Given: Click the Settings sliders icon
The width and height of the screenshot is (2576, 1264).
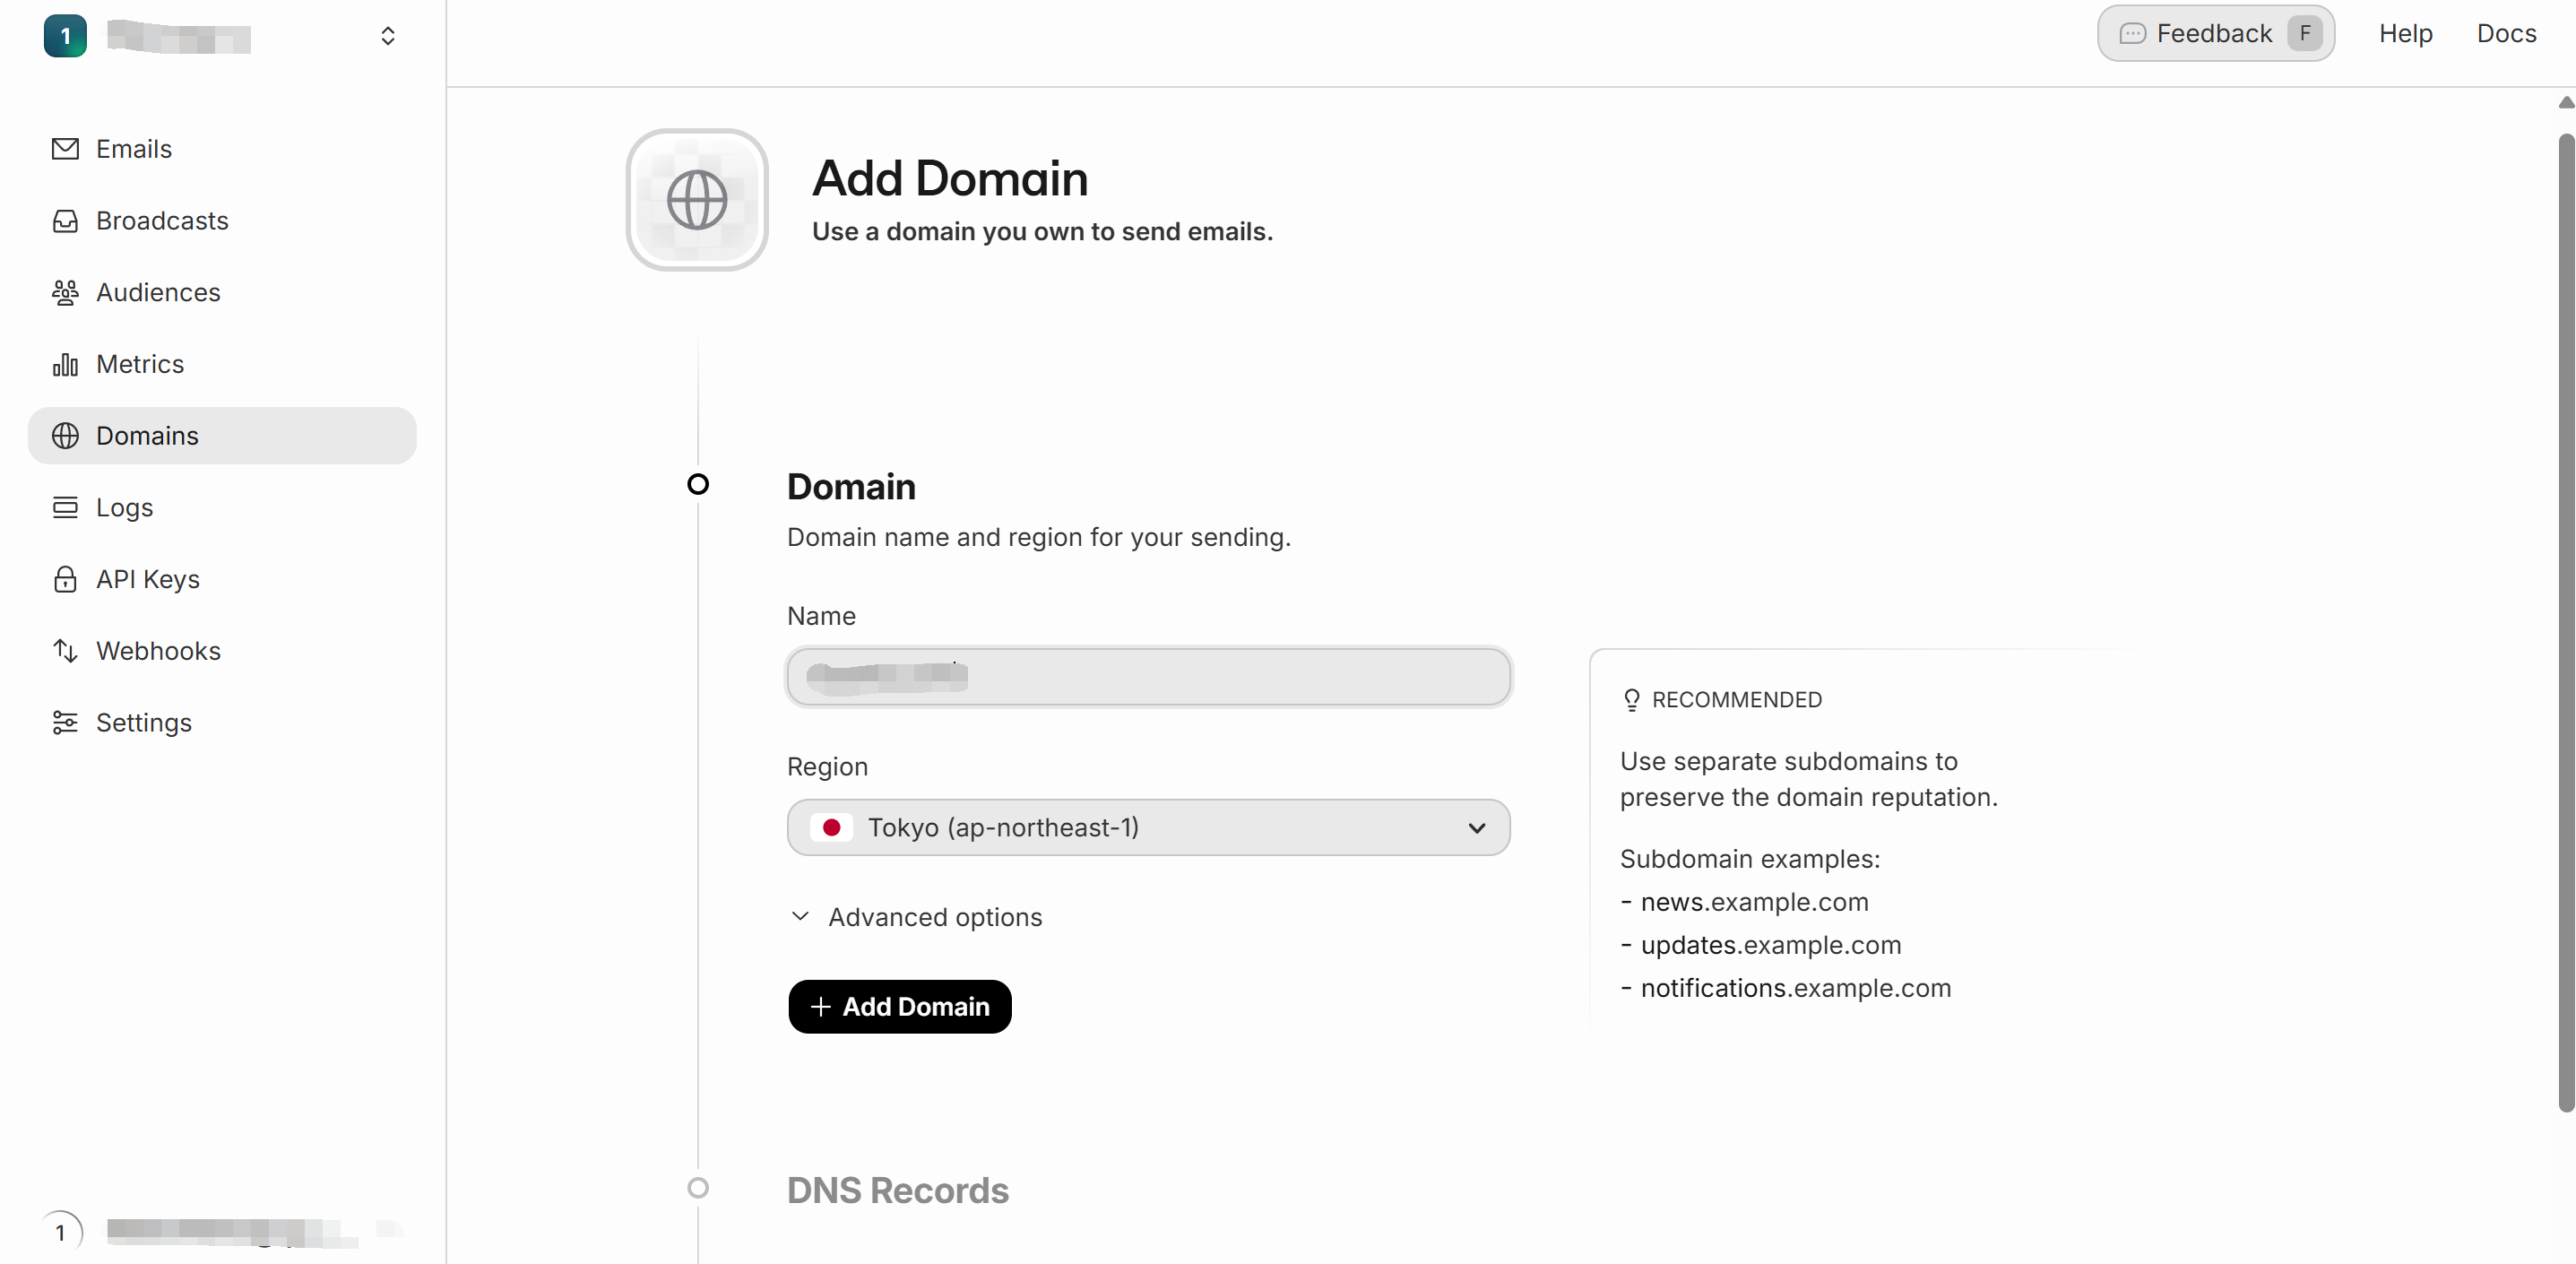Looking at the screenshot, I should tap(65, 723).
